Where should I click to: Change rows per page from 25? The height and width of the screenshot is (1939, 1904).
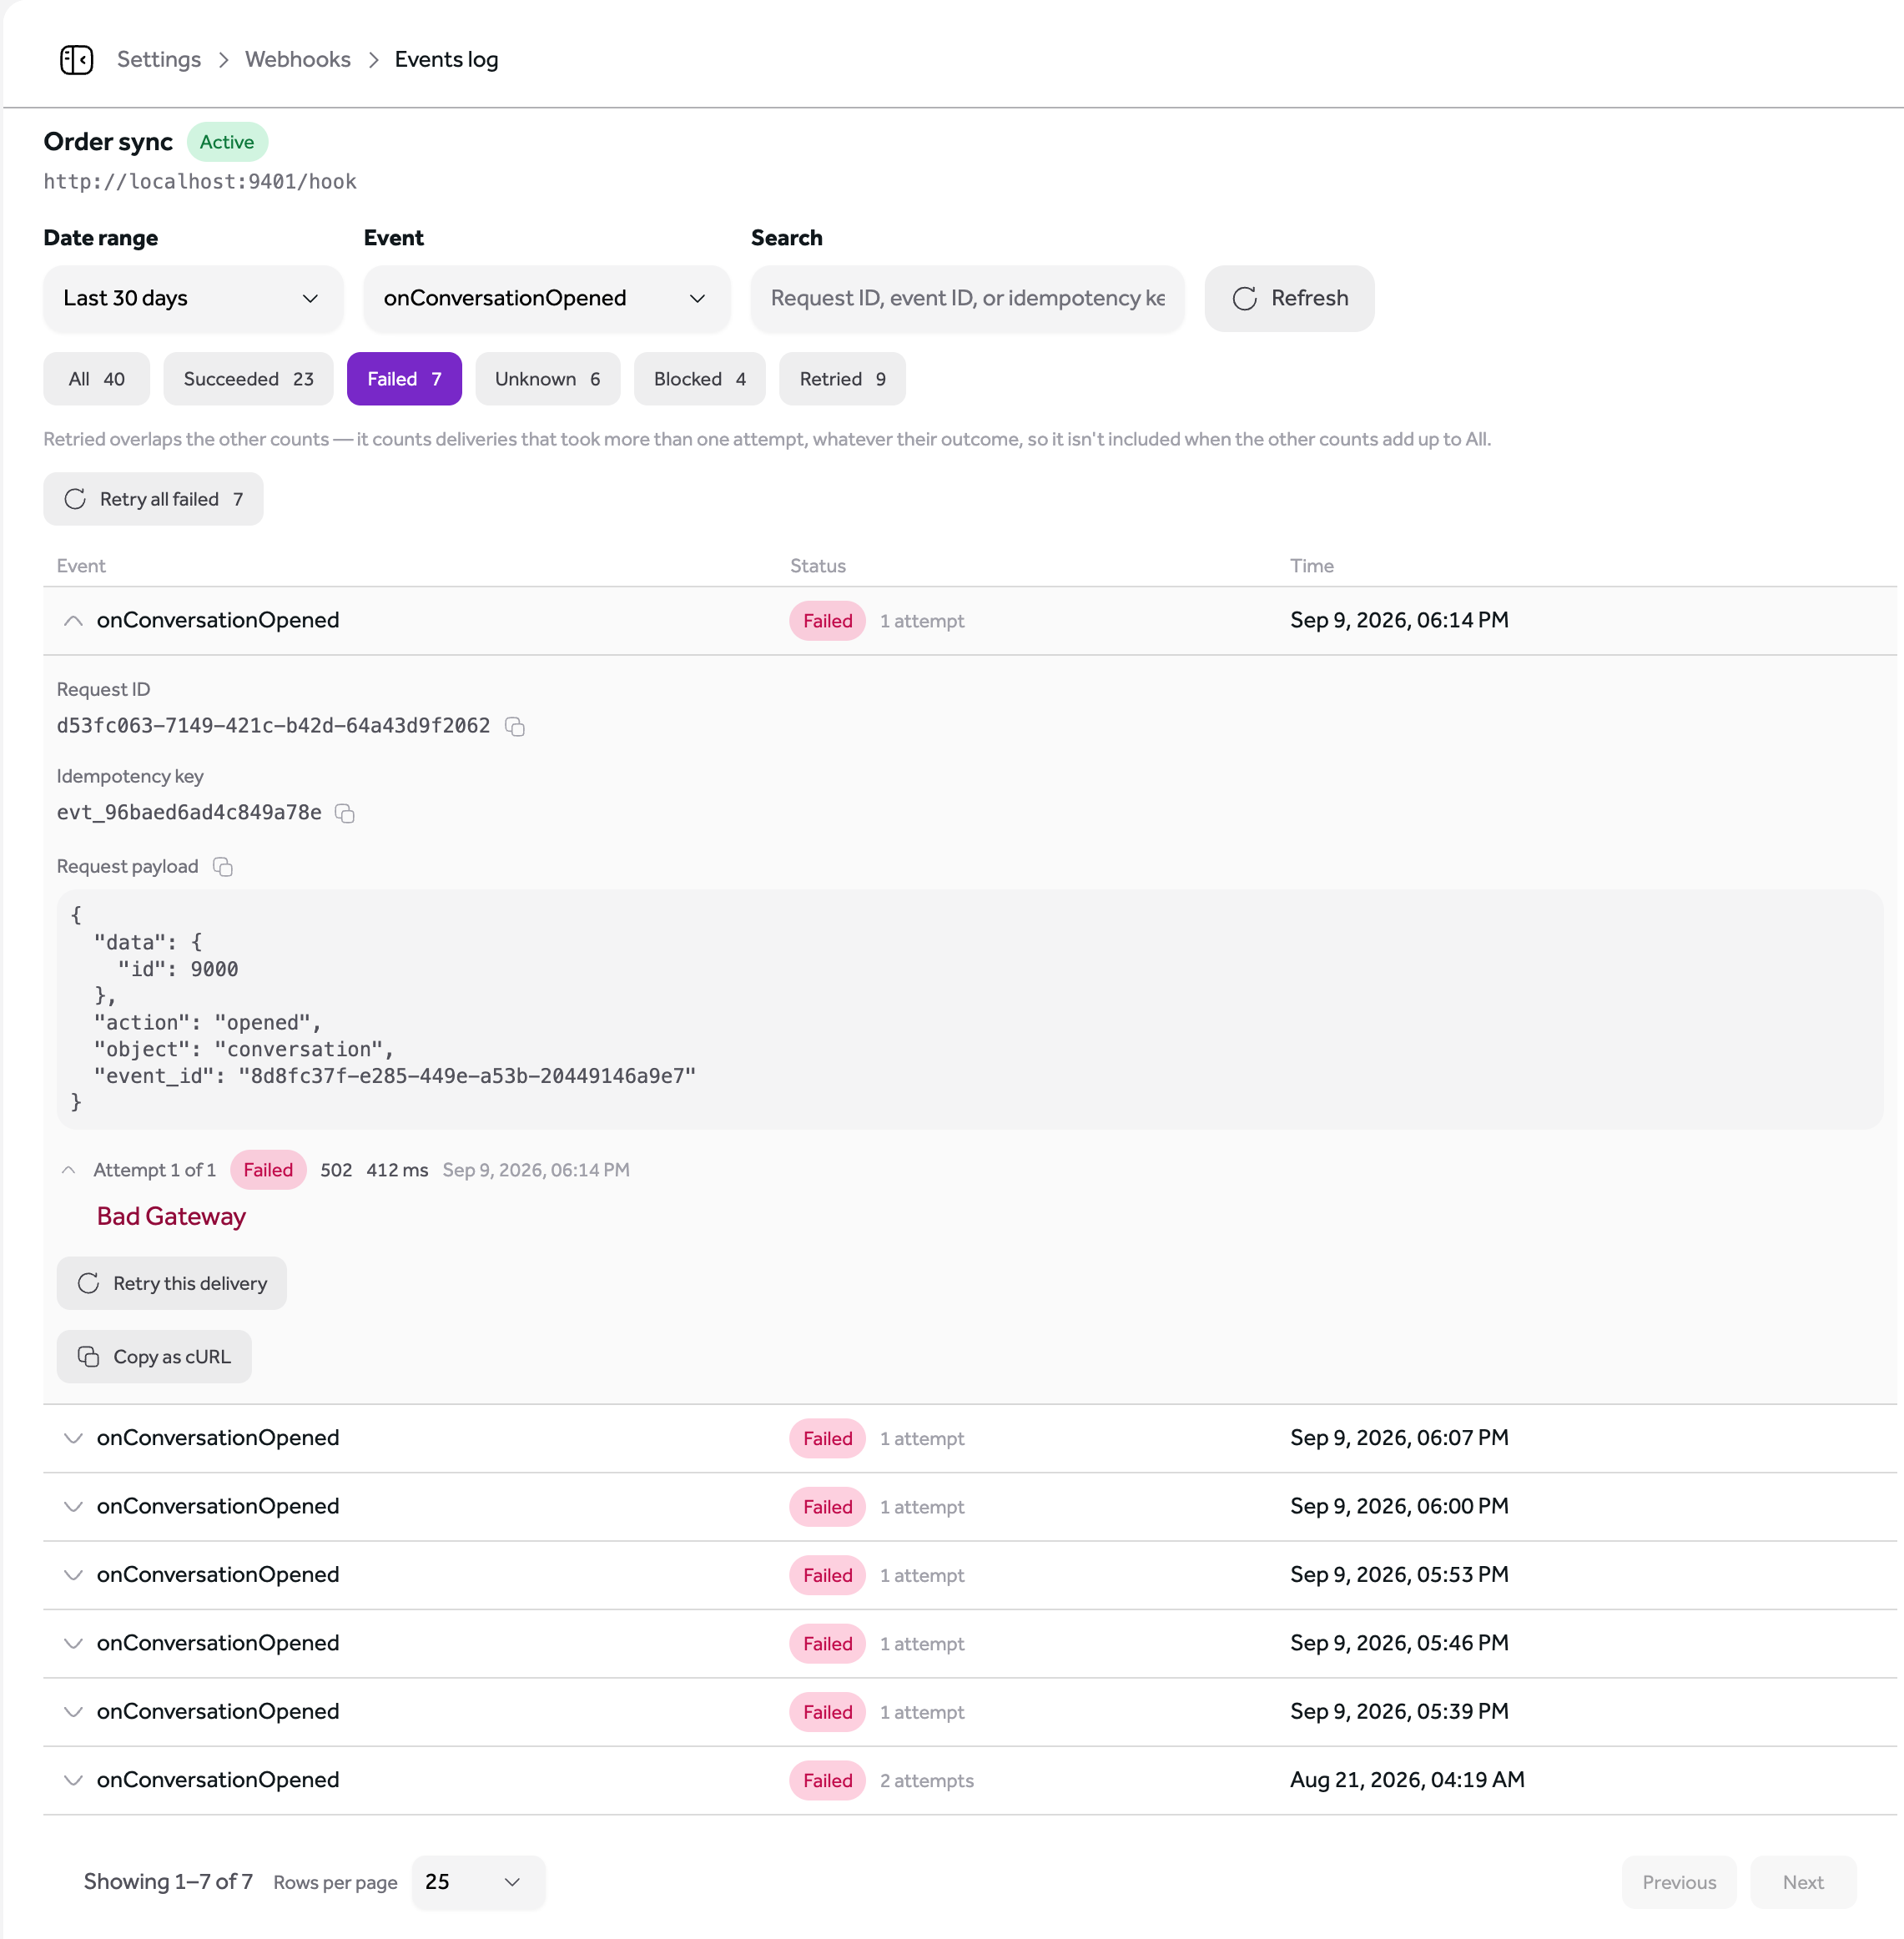coord(478,1882)
